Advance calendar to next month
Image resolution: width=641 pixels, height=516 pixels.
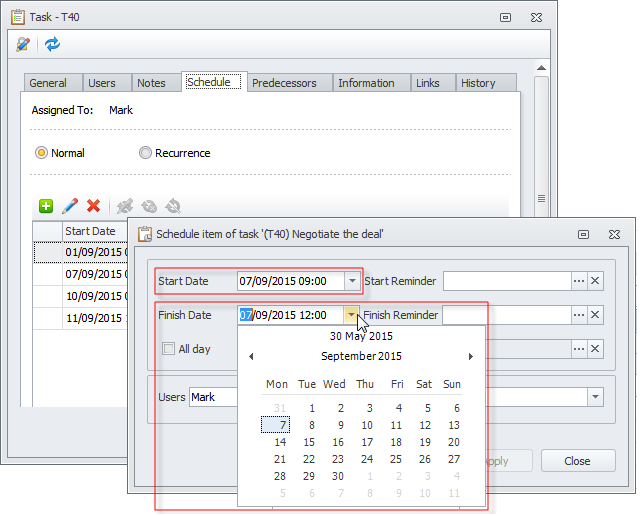[x=470, y=357]
